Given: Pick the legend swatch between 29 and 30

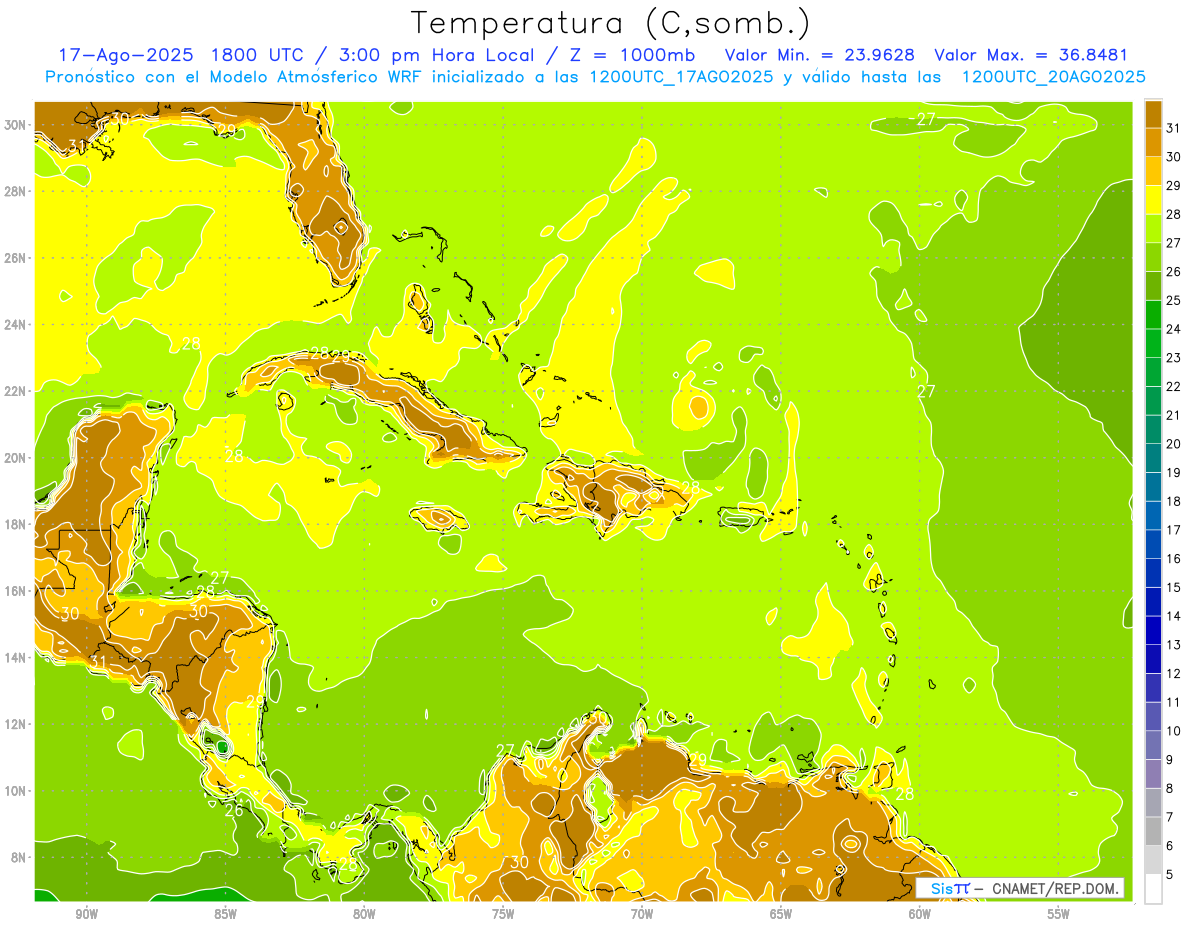Looking at the screenshot, I should click(x=1153, y=170).
